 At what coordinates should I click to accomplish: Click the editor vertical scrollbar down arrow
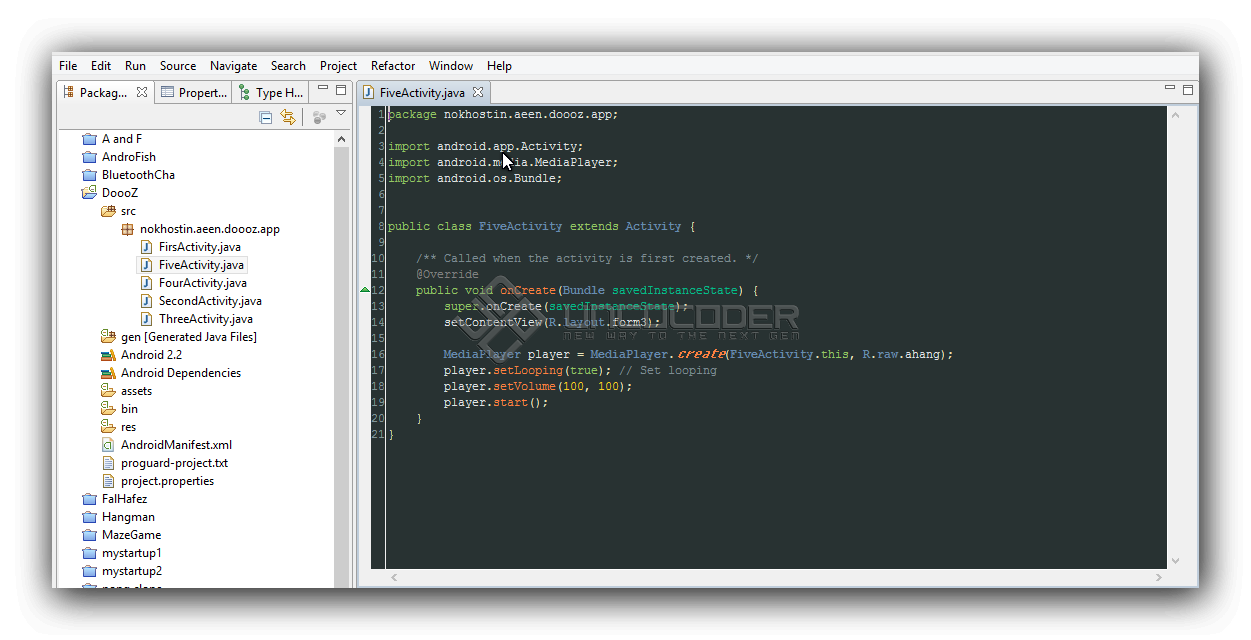click(1175, 561)
